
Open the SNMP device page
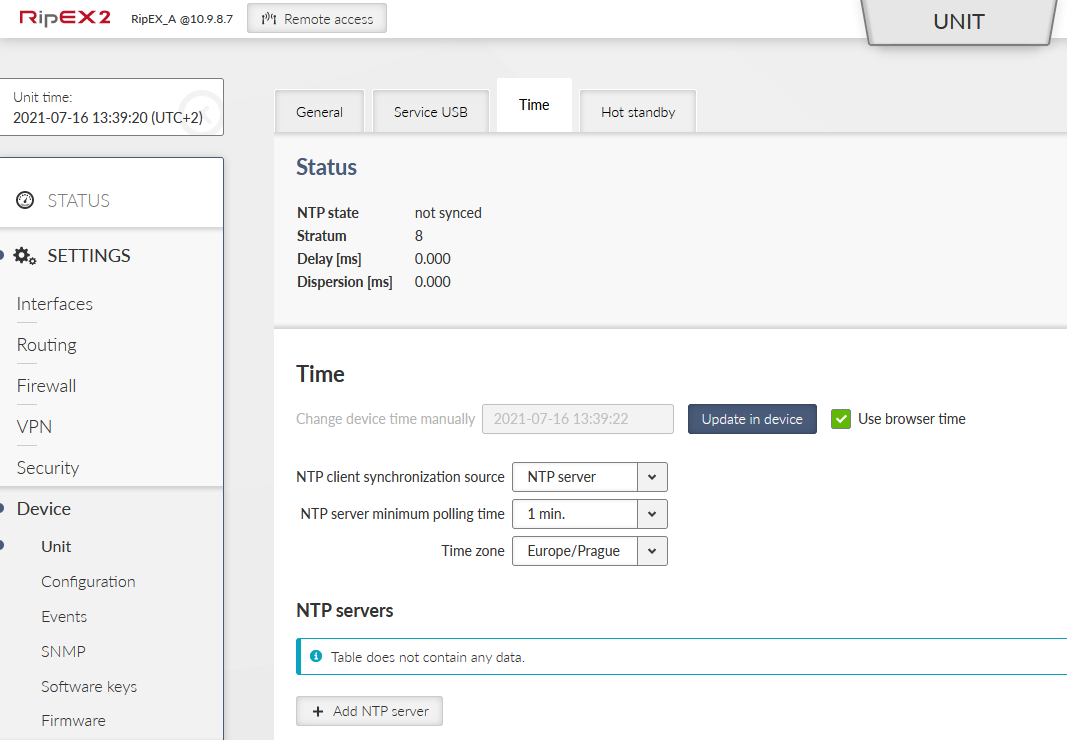(x=63, y=651)
